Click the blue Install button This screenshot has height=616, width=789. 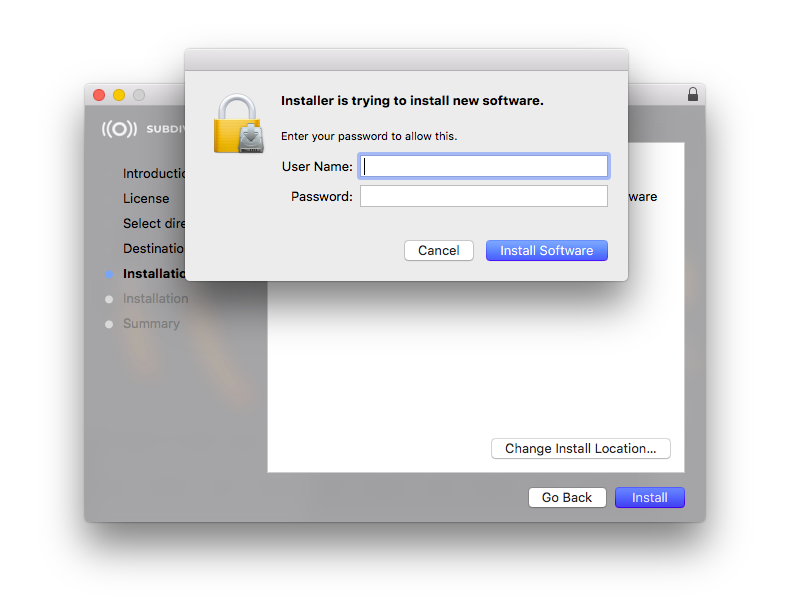(650, 498)
